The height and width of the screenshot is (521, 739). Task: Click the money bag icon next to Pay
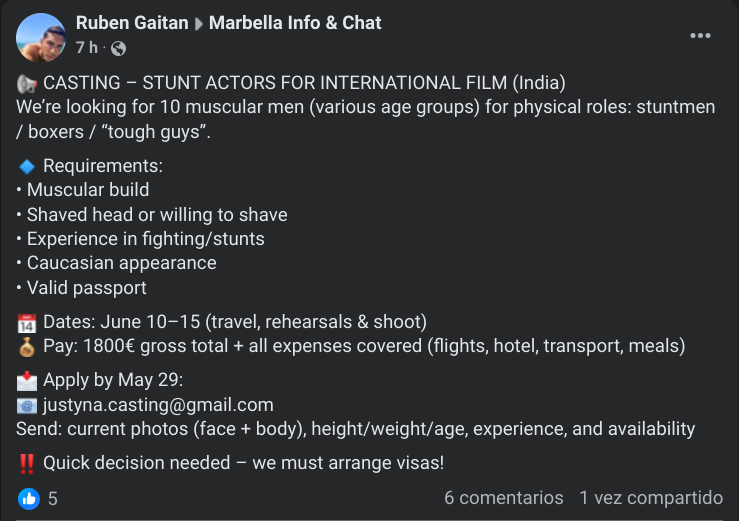27,347
